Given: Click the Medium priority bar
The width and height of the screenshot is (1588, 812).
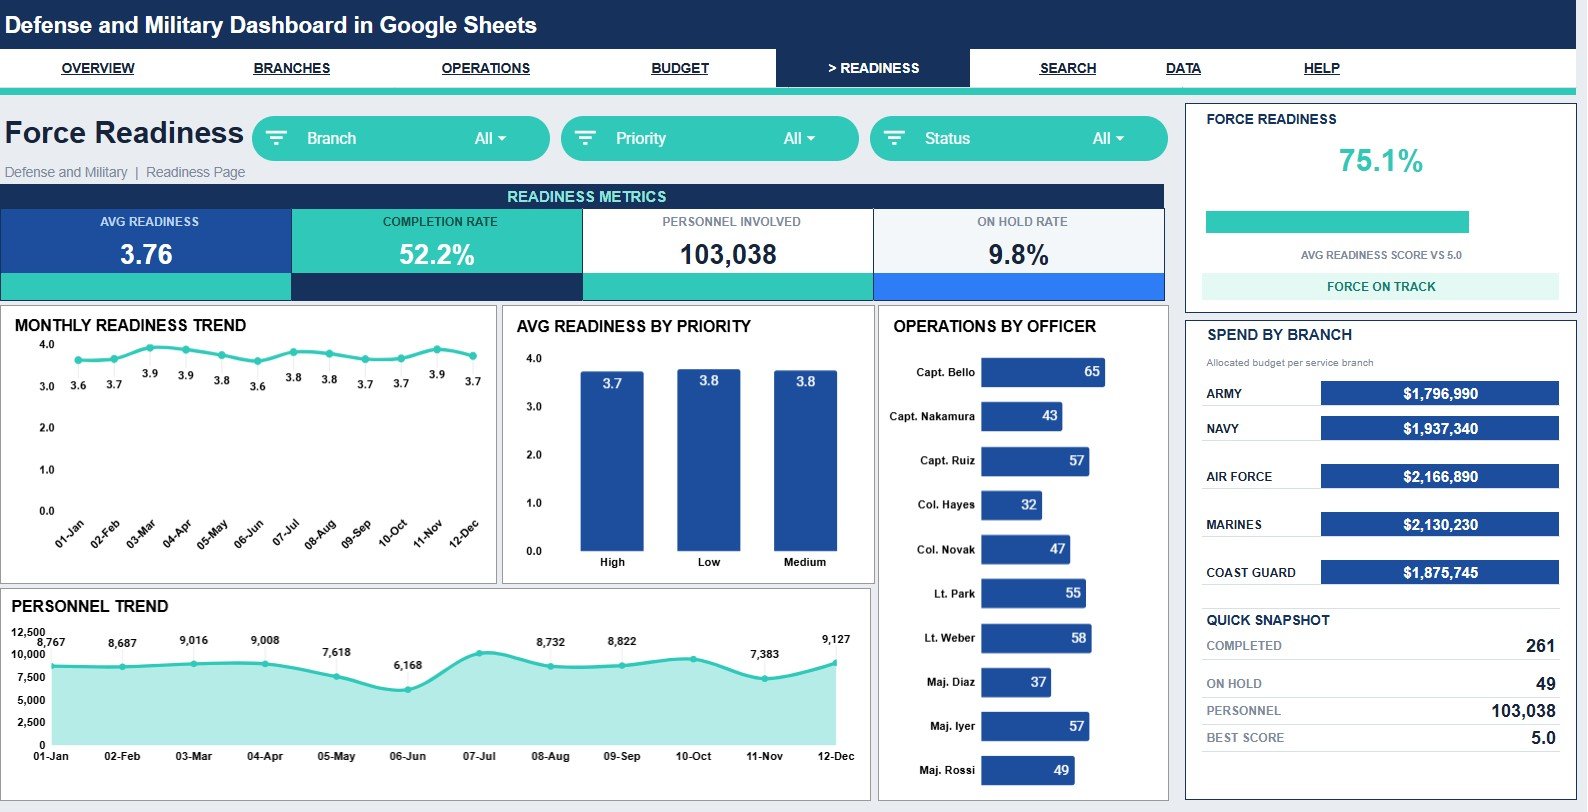Looking at the screenshot, I should (x=805, y=460).
